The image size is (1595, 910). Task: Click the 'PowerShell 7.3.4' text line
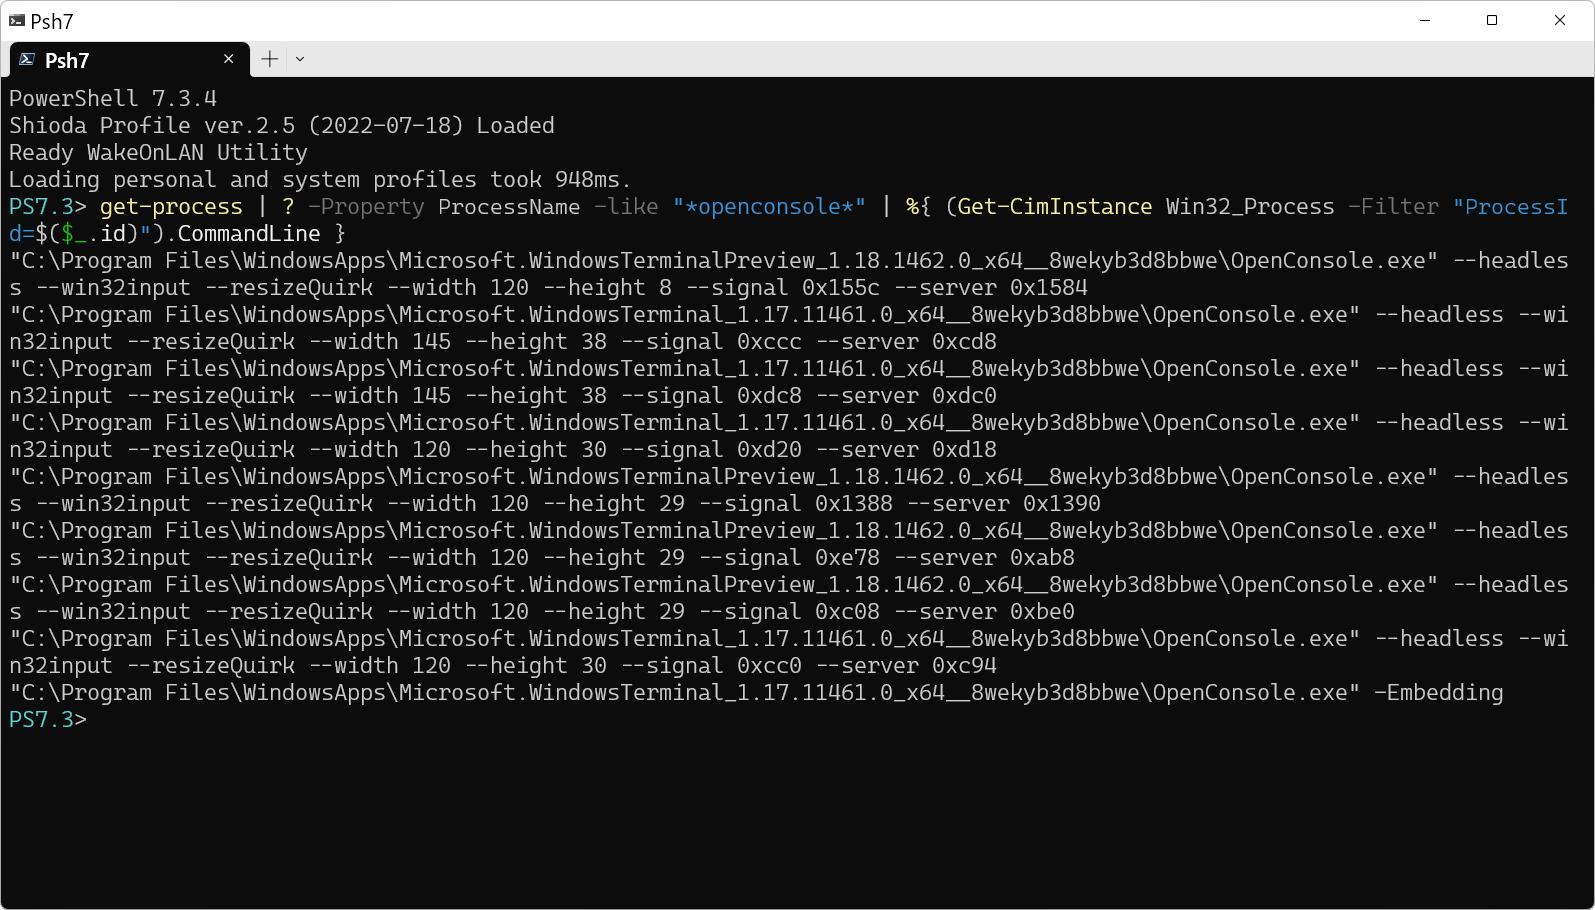tap(113, 98)
